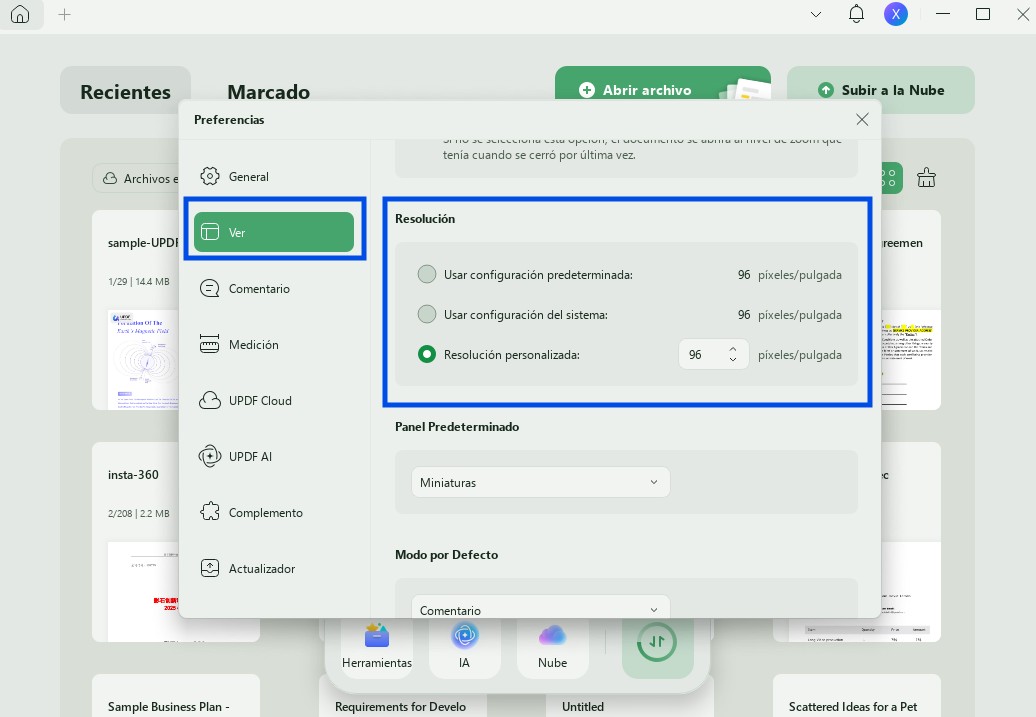This screenshot has height=717, width=1036.
Task: Launch the Herramientas panel
Action: (x=376, y=640)
